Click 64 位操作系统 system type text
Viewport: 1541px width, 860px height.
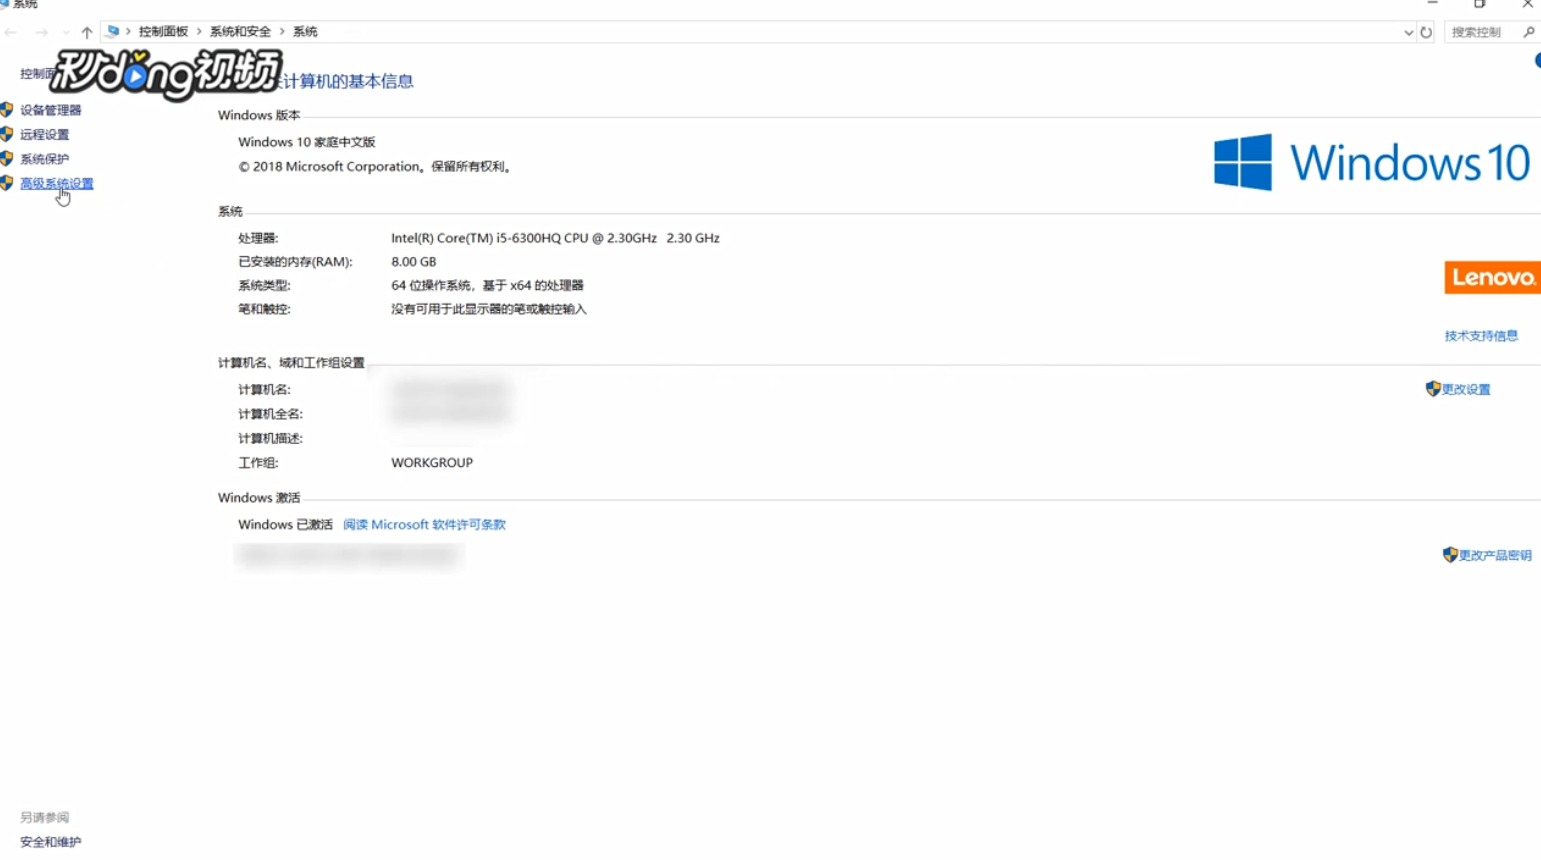(487, 286)
